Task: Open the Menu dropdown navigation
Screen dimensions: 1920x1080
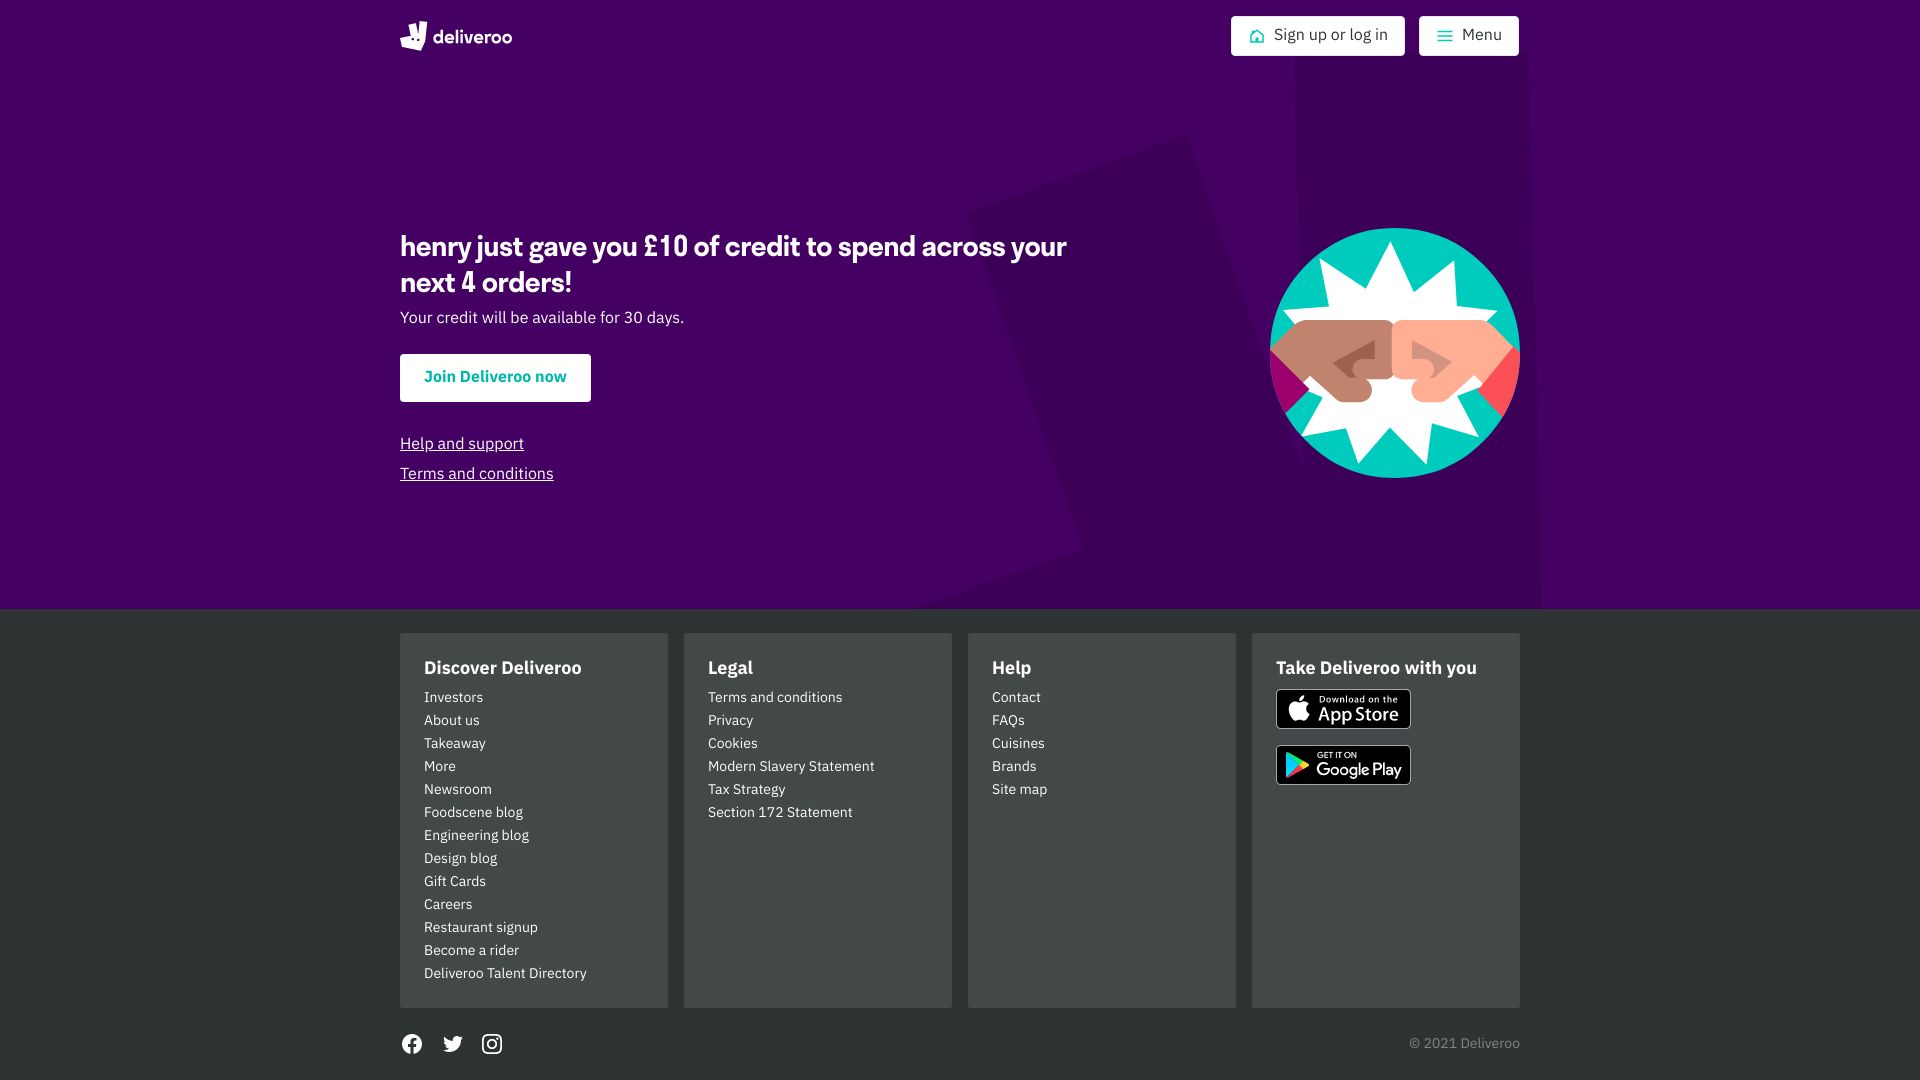Action: (1468, 36)
